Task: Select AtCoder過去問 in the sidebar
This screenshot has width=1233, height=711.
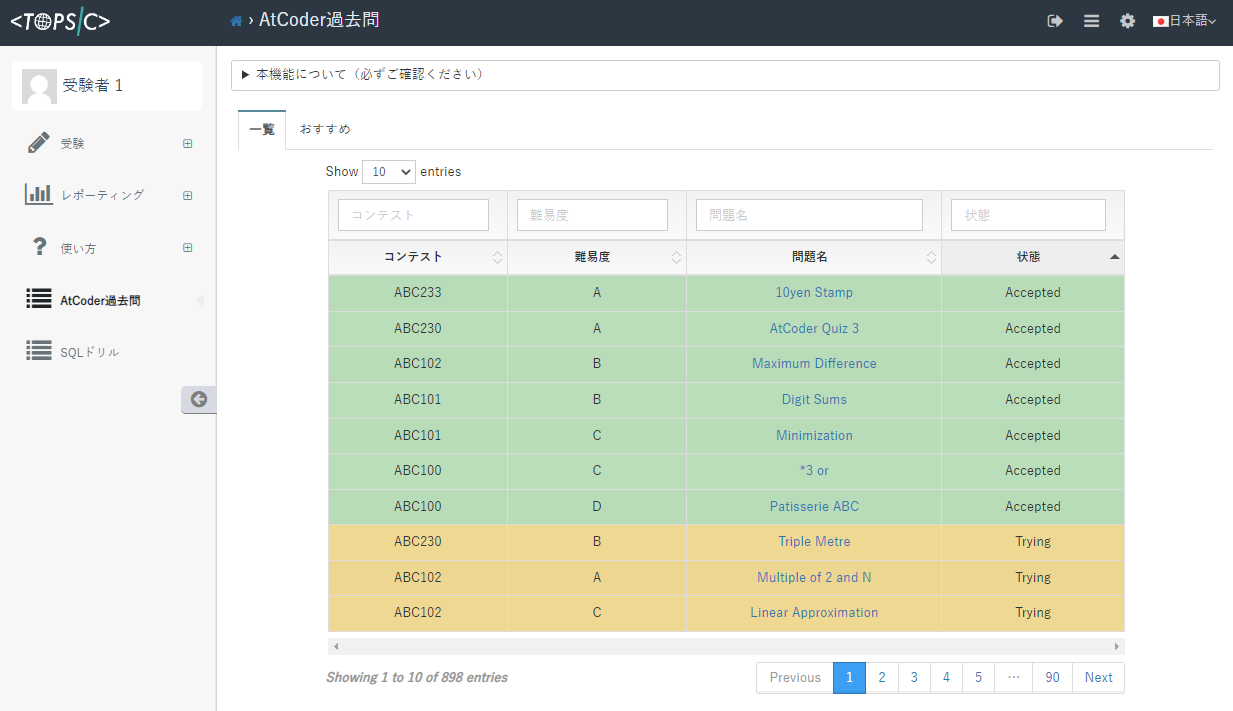Action: pyautogui.click(x=100, y=300)
